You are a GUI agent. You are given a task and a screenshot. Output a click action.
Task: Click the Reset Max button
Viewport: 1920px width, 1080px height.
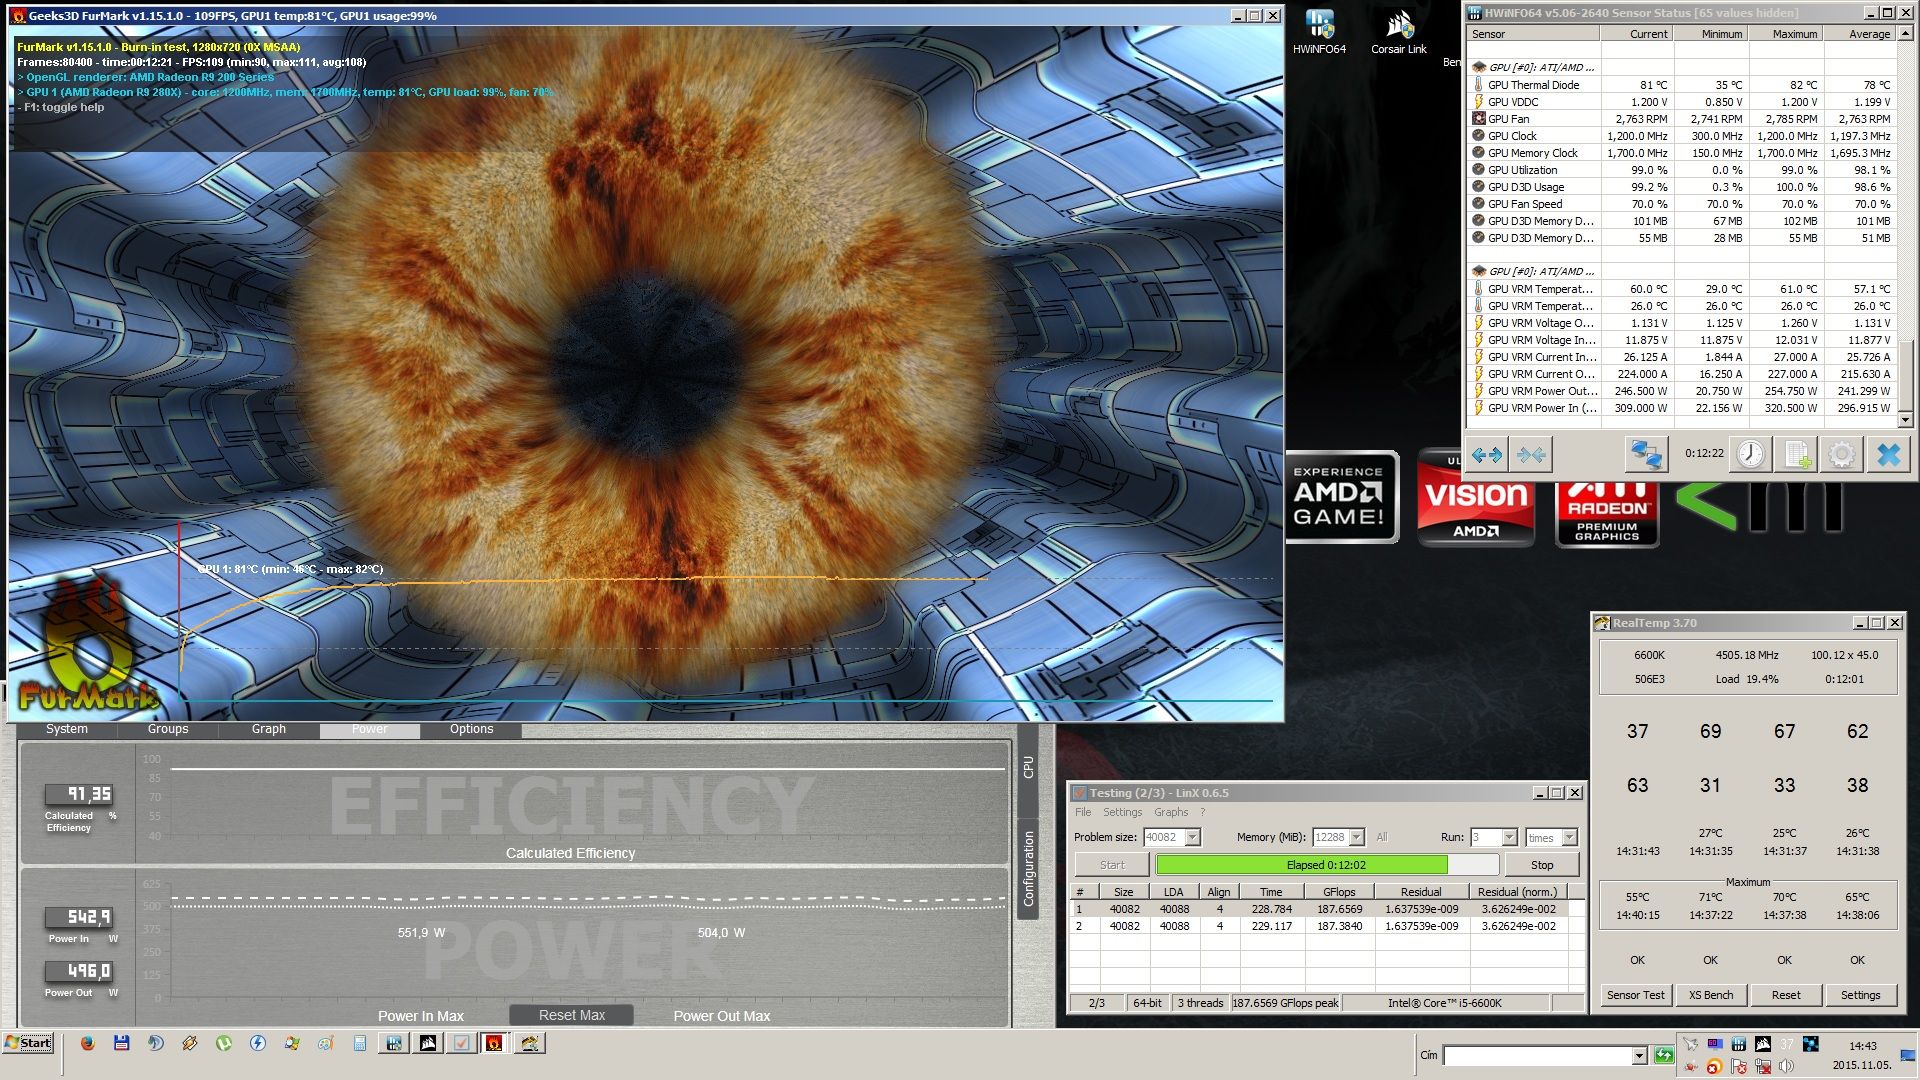pyautogui.click(x=572, y=1015)
